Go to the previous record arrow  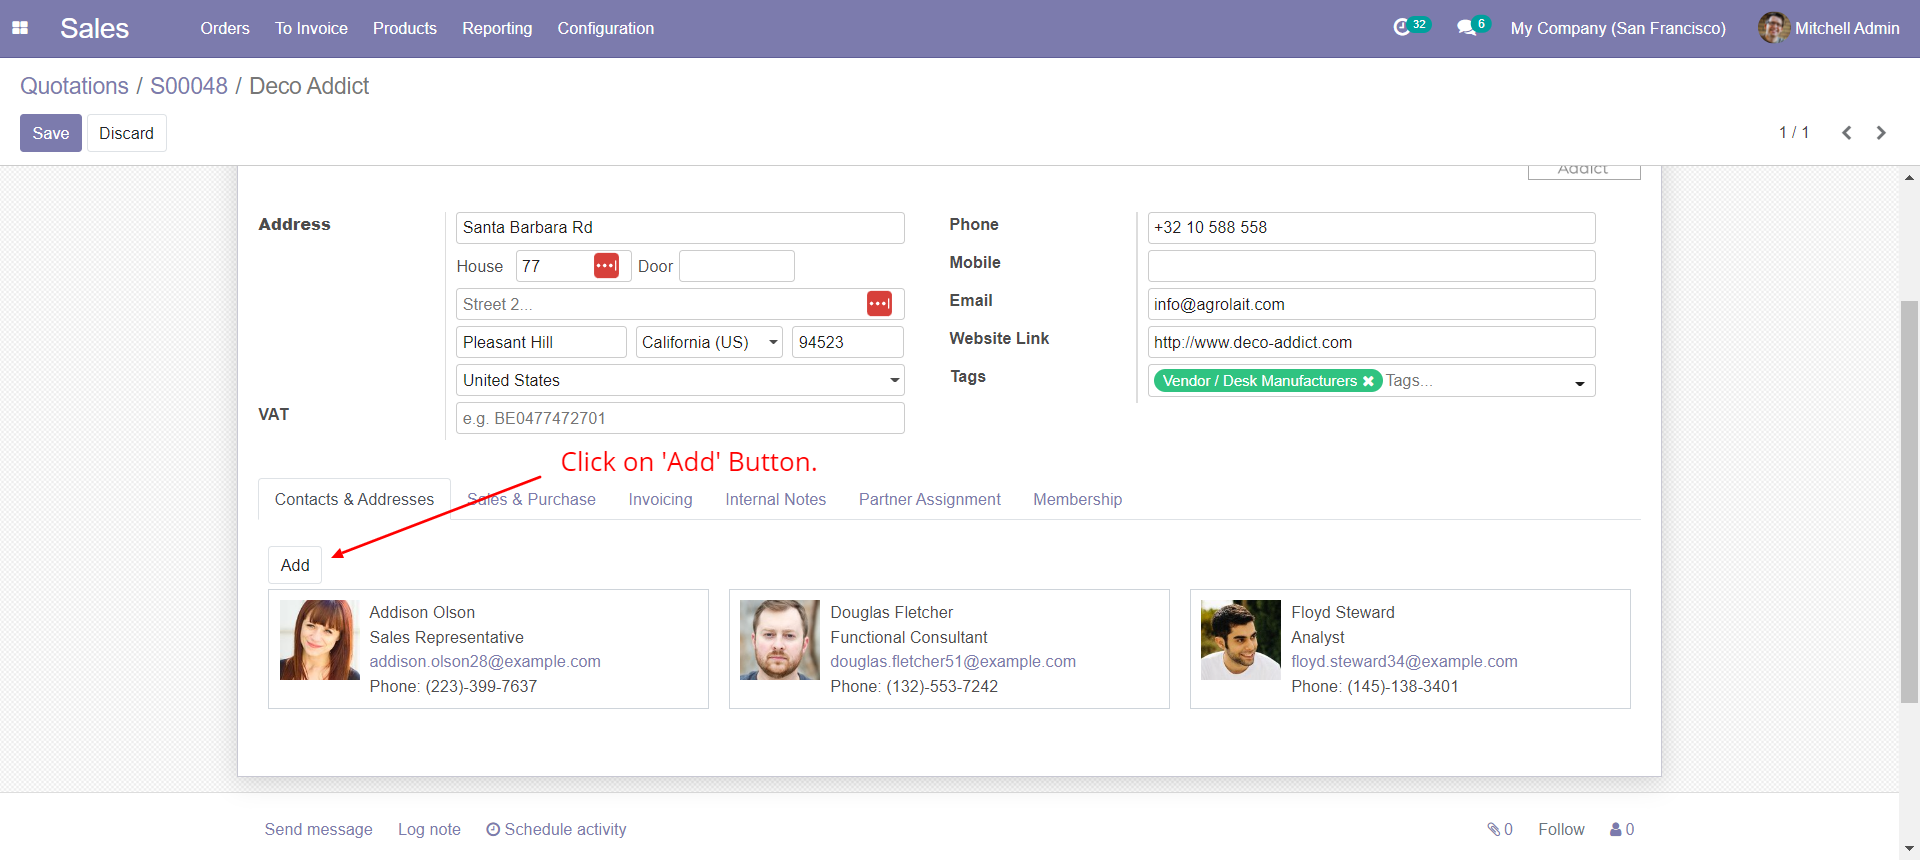[1847, 133]
